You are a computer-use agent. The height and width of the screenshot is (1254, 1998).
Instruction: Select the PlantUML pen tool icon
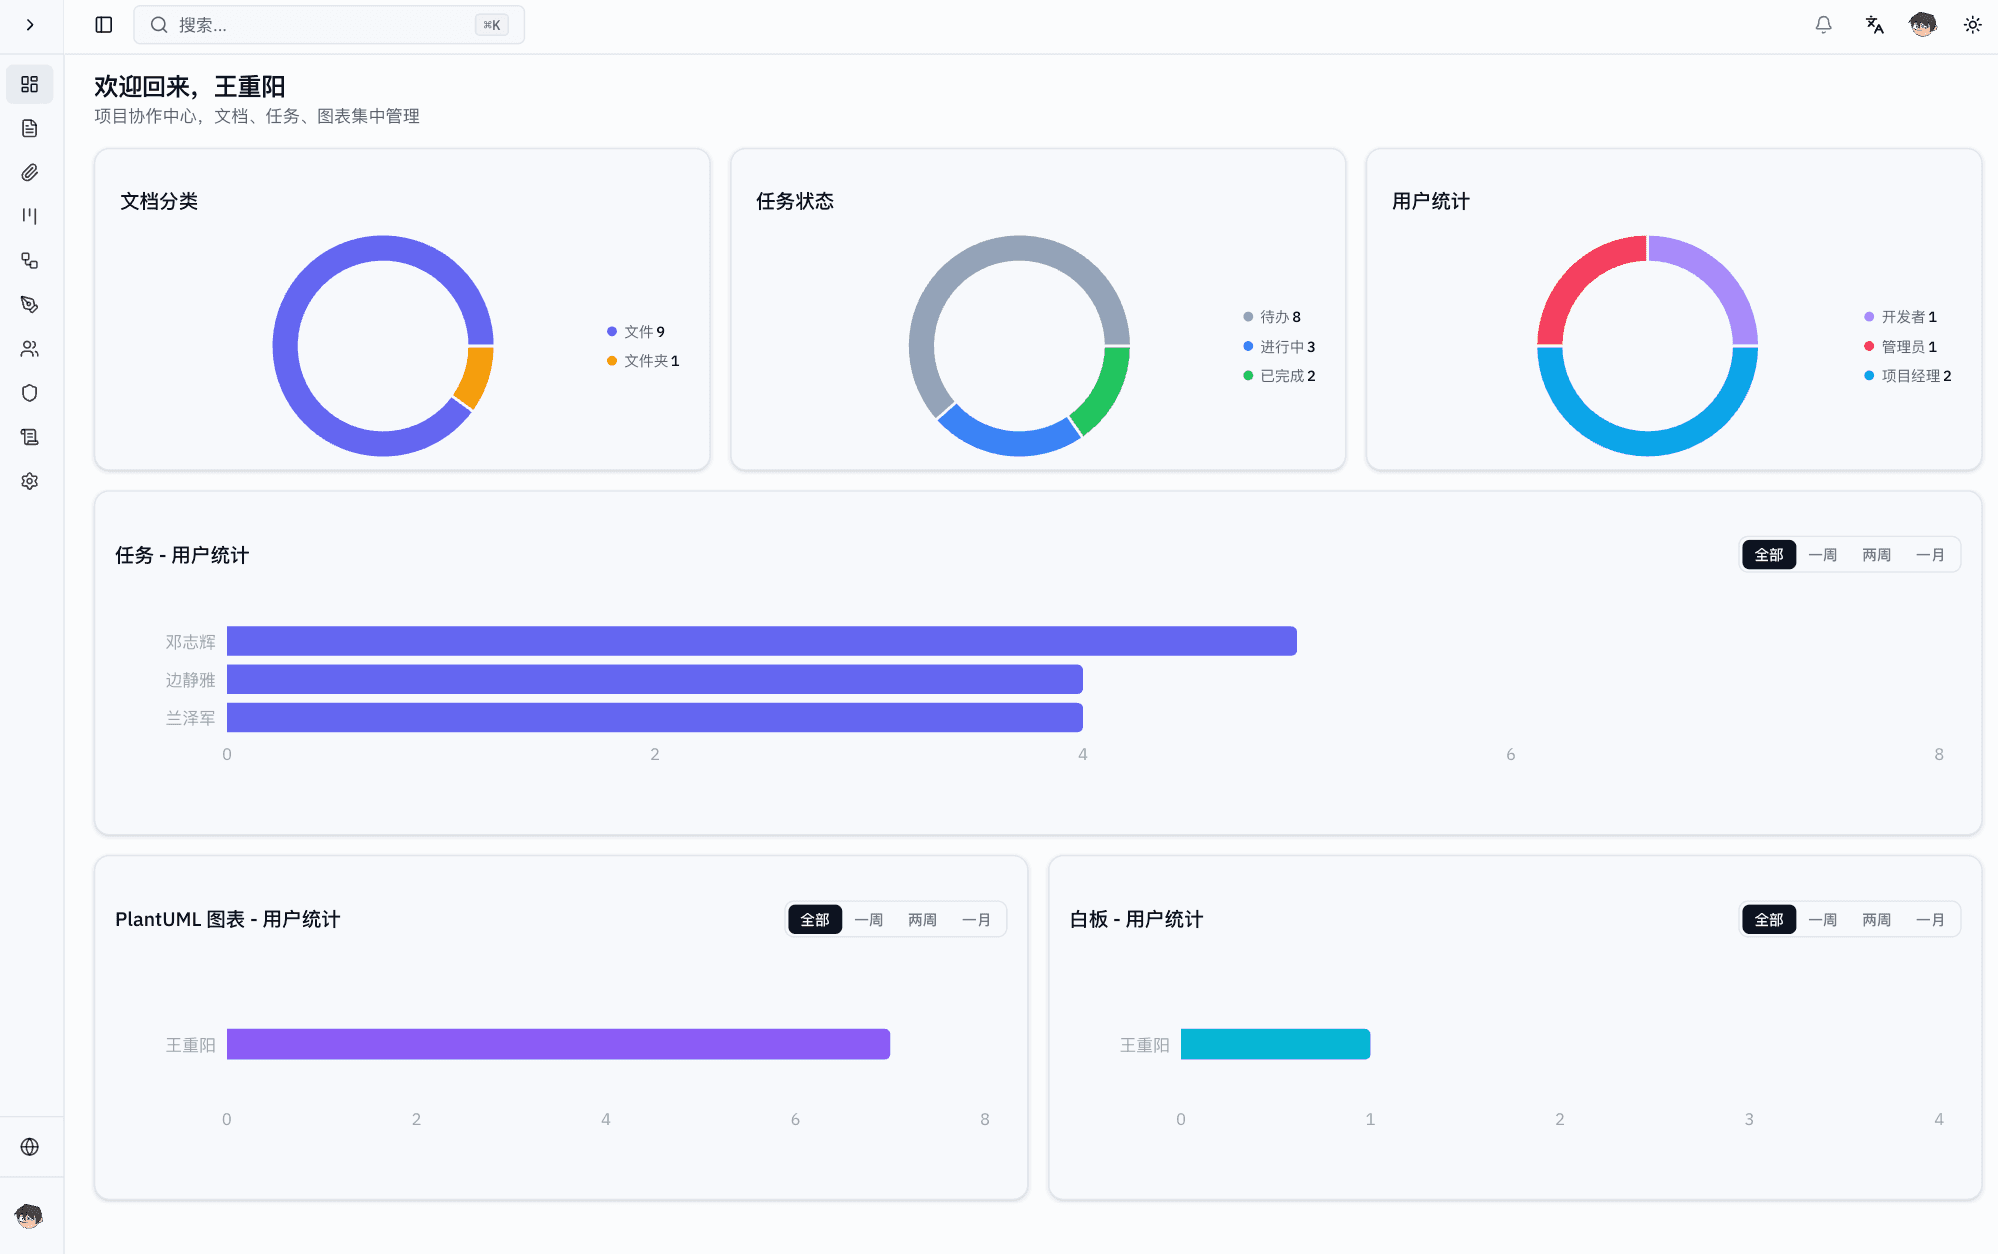tap(30, 304)
